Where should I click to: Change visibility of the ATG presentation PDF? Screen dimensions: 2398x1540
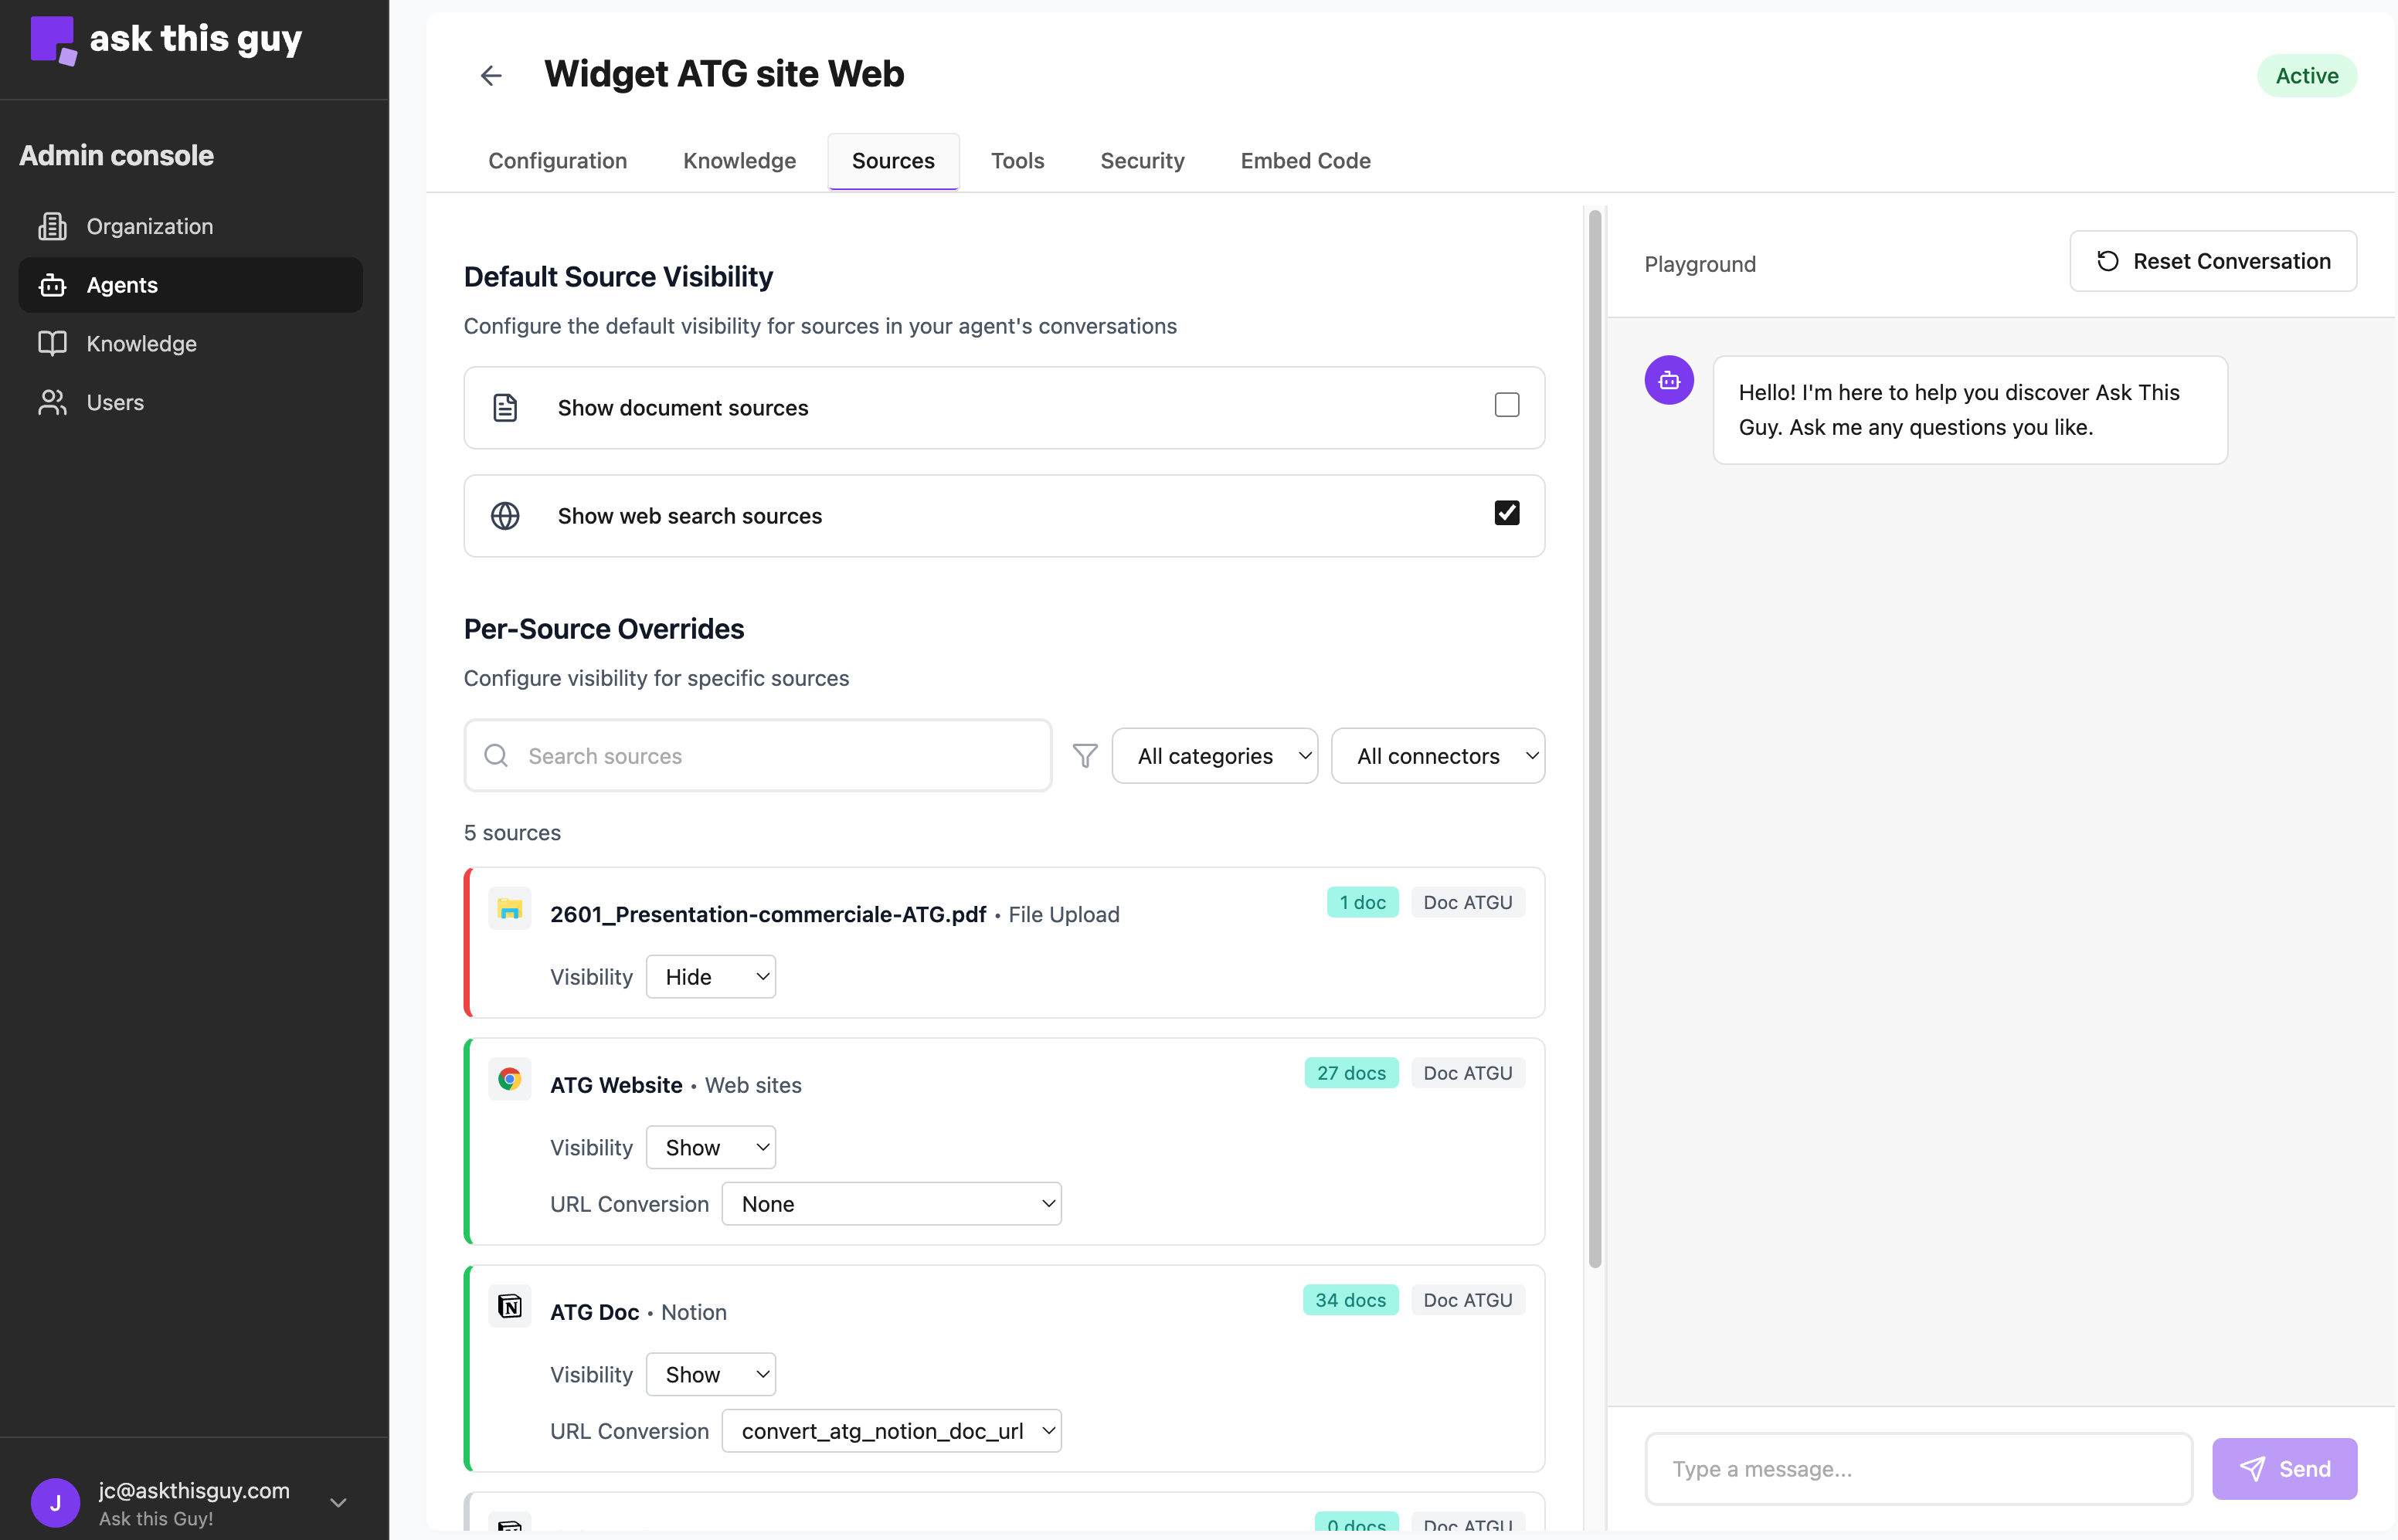tap(711, 976)
